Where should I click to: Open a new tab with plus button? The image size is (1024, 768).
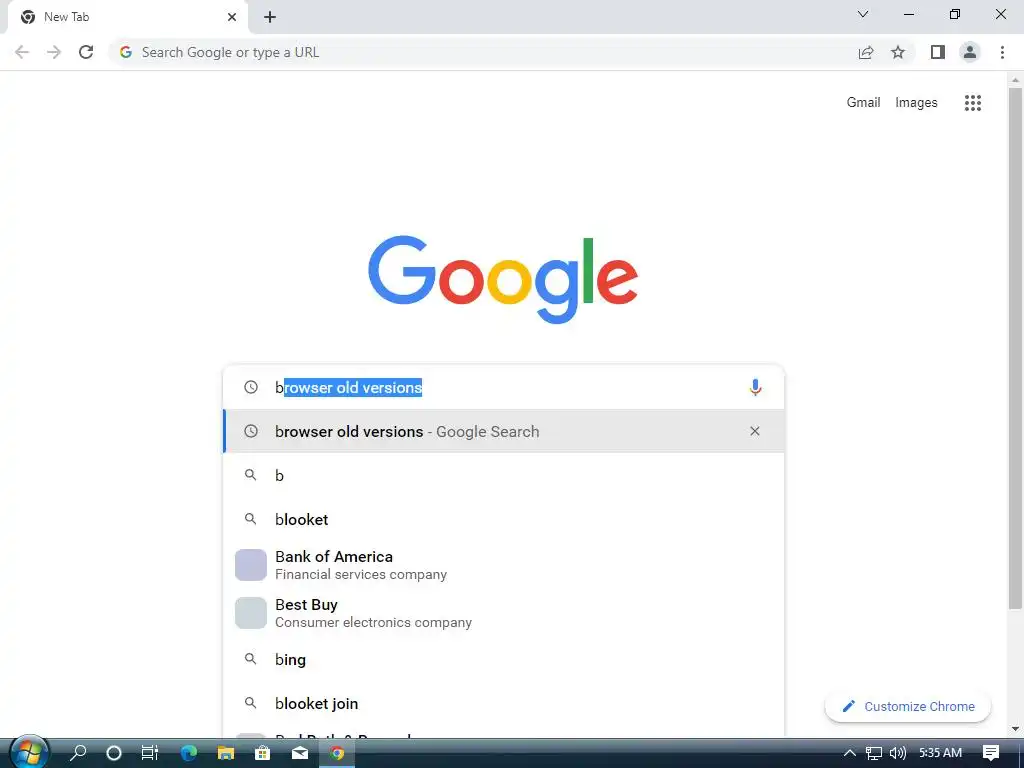tap(270, 18)
